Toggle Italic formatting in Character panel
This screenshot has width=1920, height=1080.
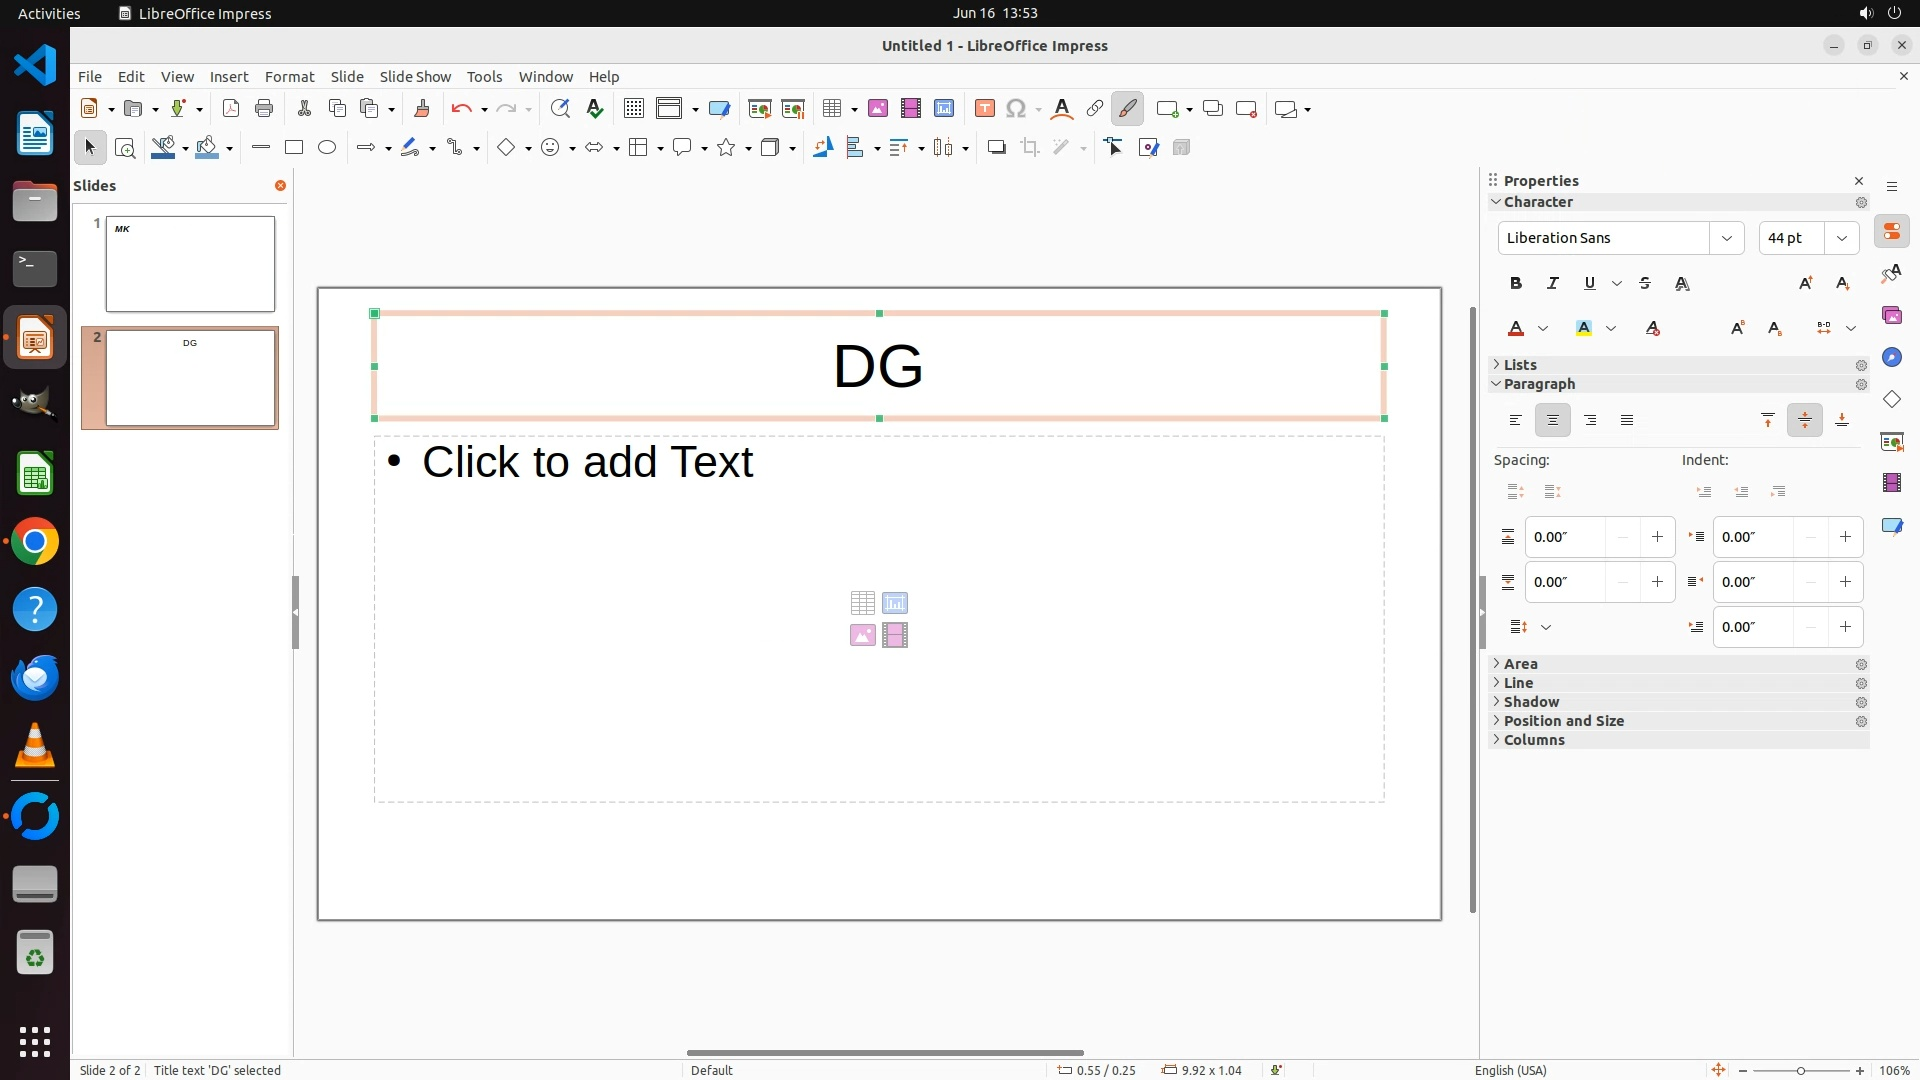pos(1553,284)
